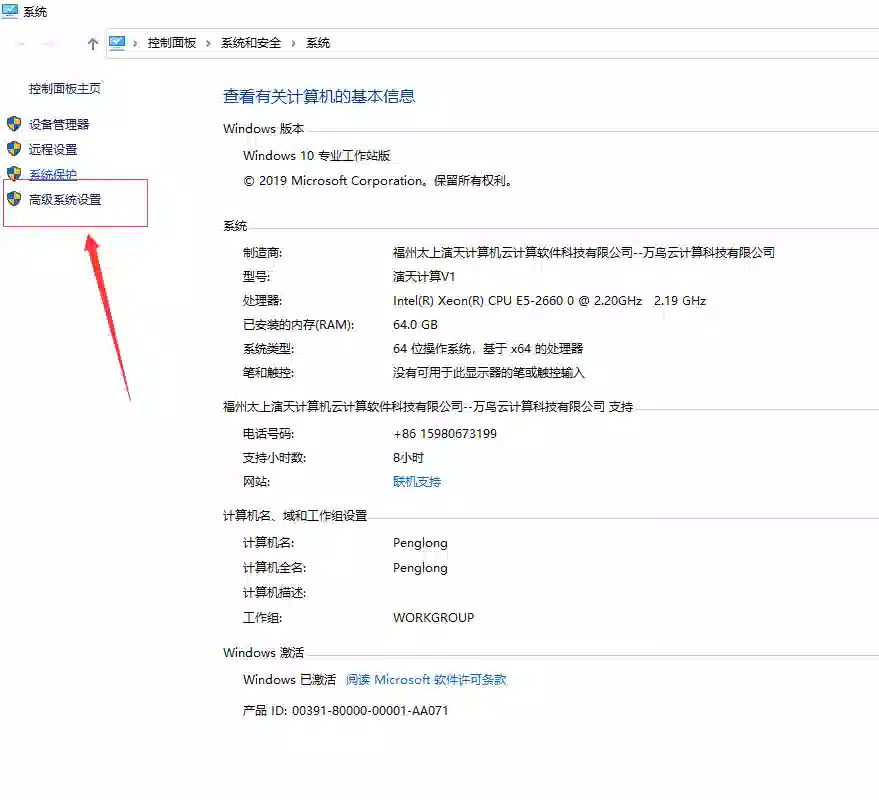Click the system type value 64 位操作系统
The image size is (879, 800).
pos(488,349)
